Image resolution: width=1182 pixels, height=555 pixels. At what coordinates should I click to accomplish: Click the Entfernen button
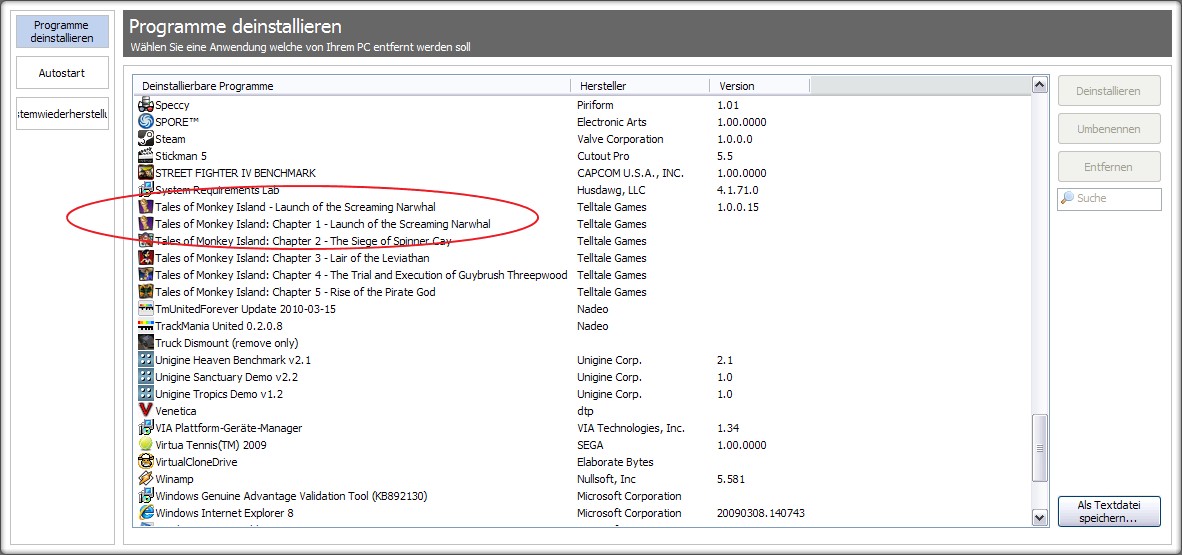1109,167
